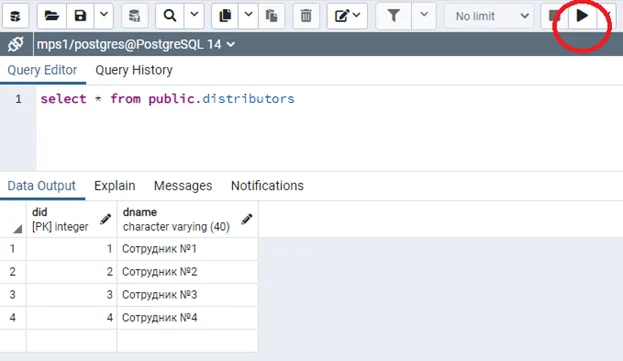Save the query file using floppy icon
623x361 pixels.
coord(80,16)
